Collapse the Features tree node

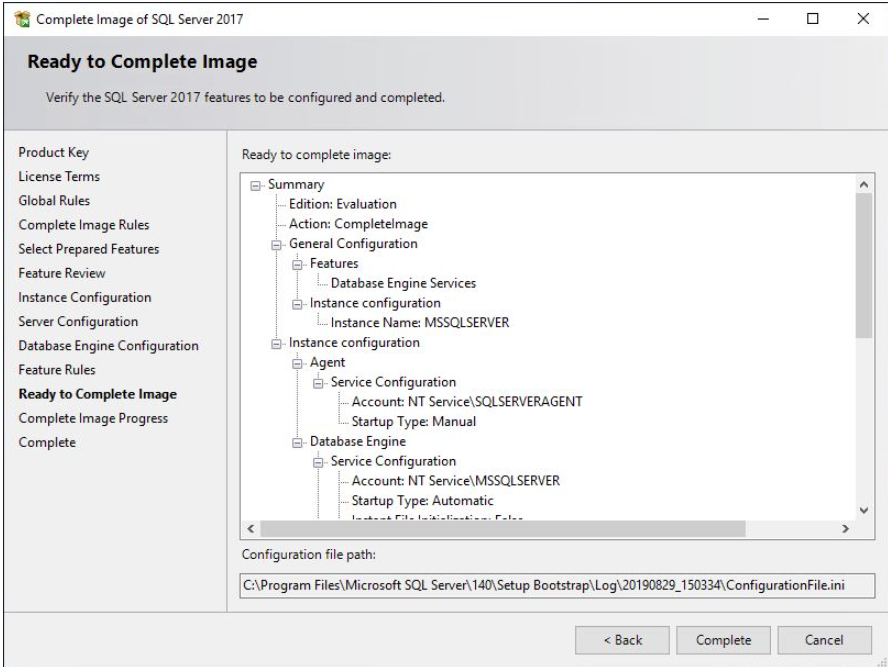coord(297,264)
